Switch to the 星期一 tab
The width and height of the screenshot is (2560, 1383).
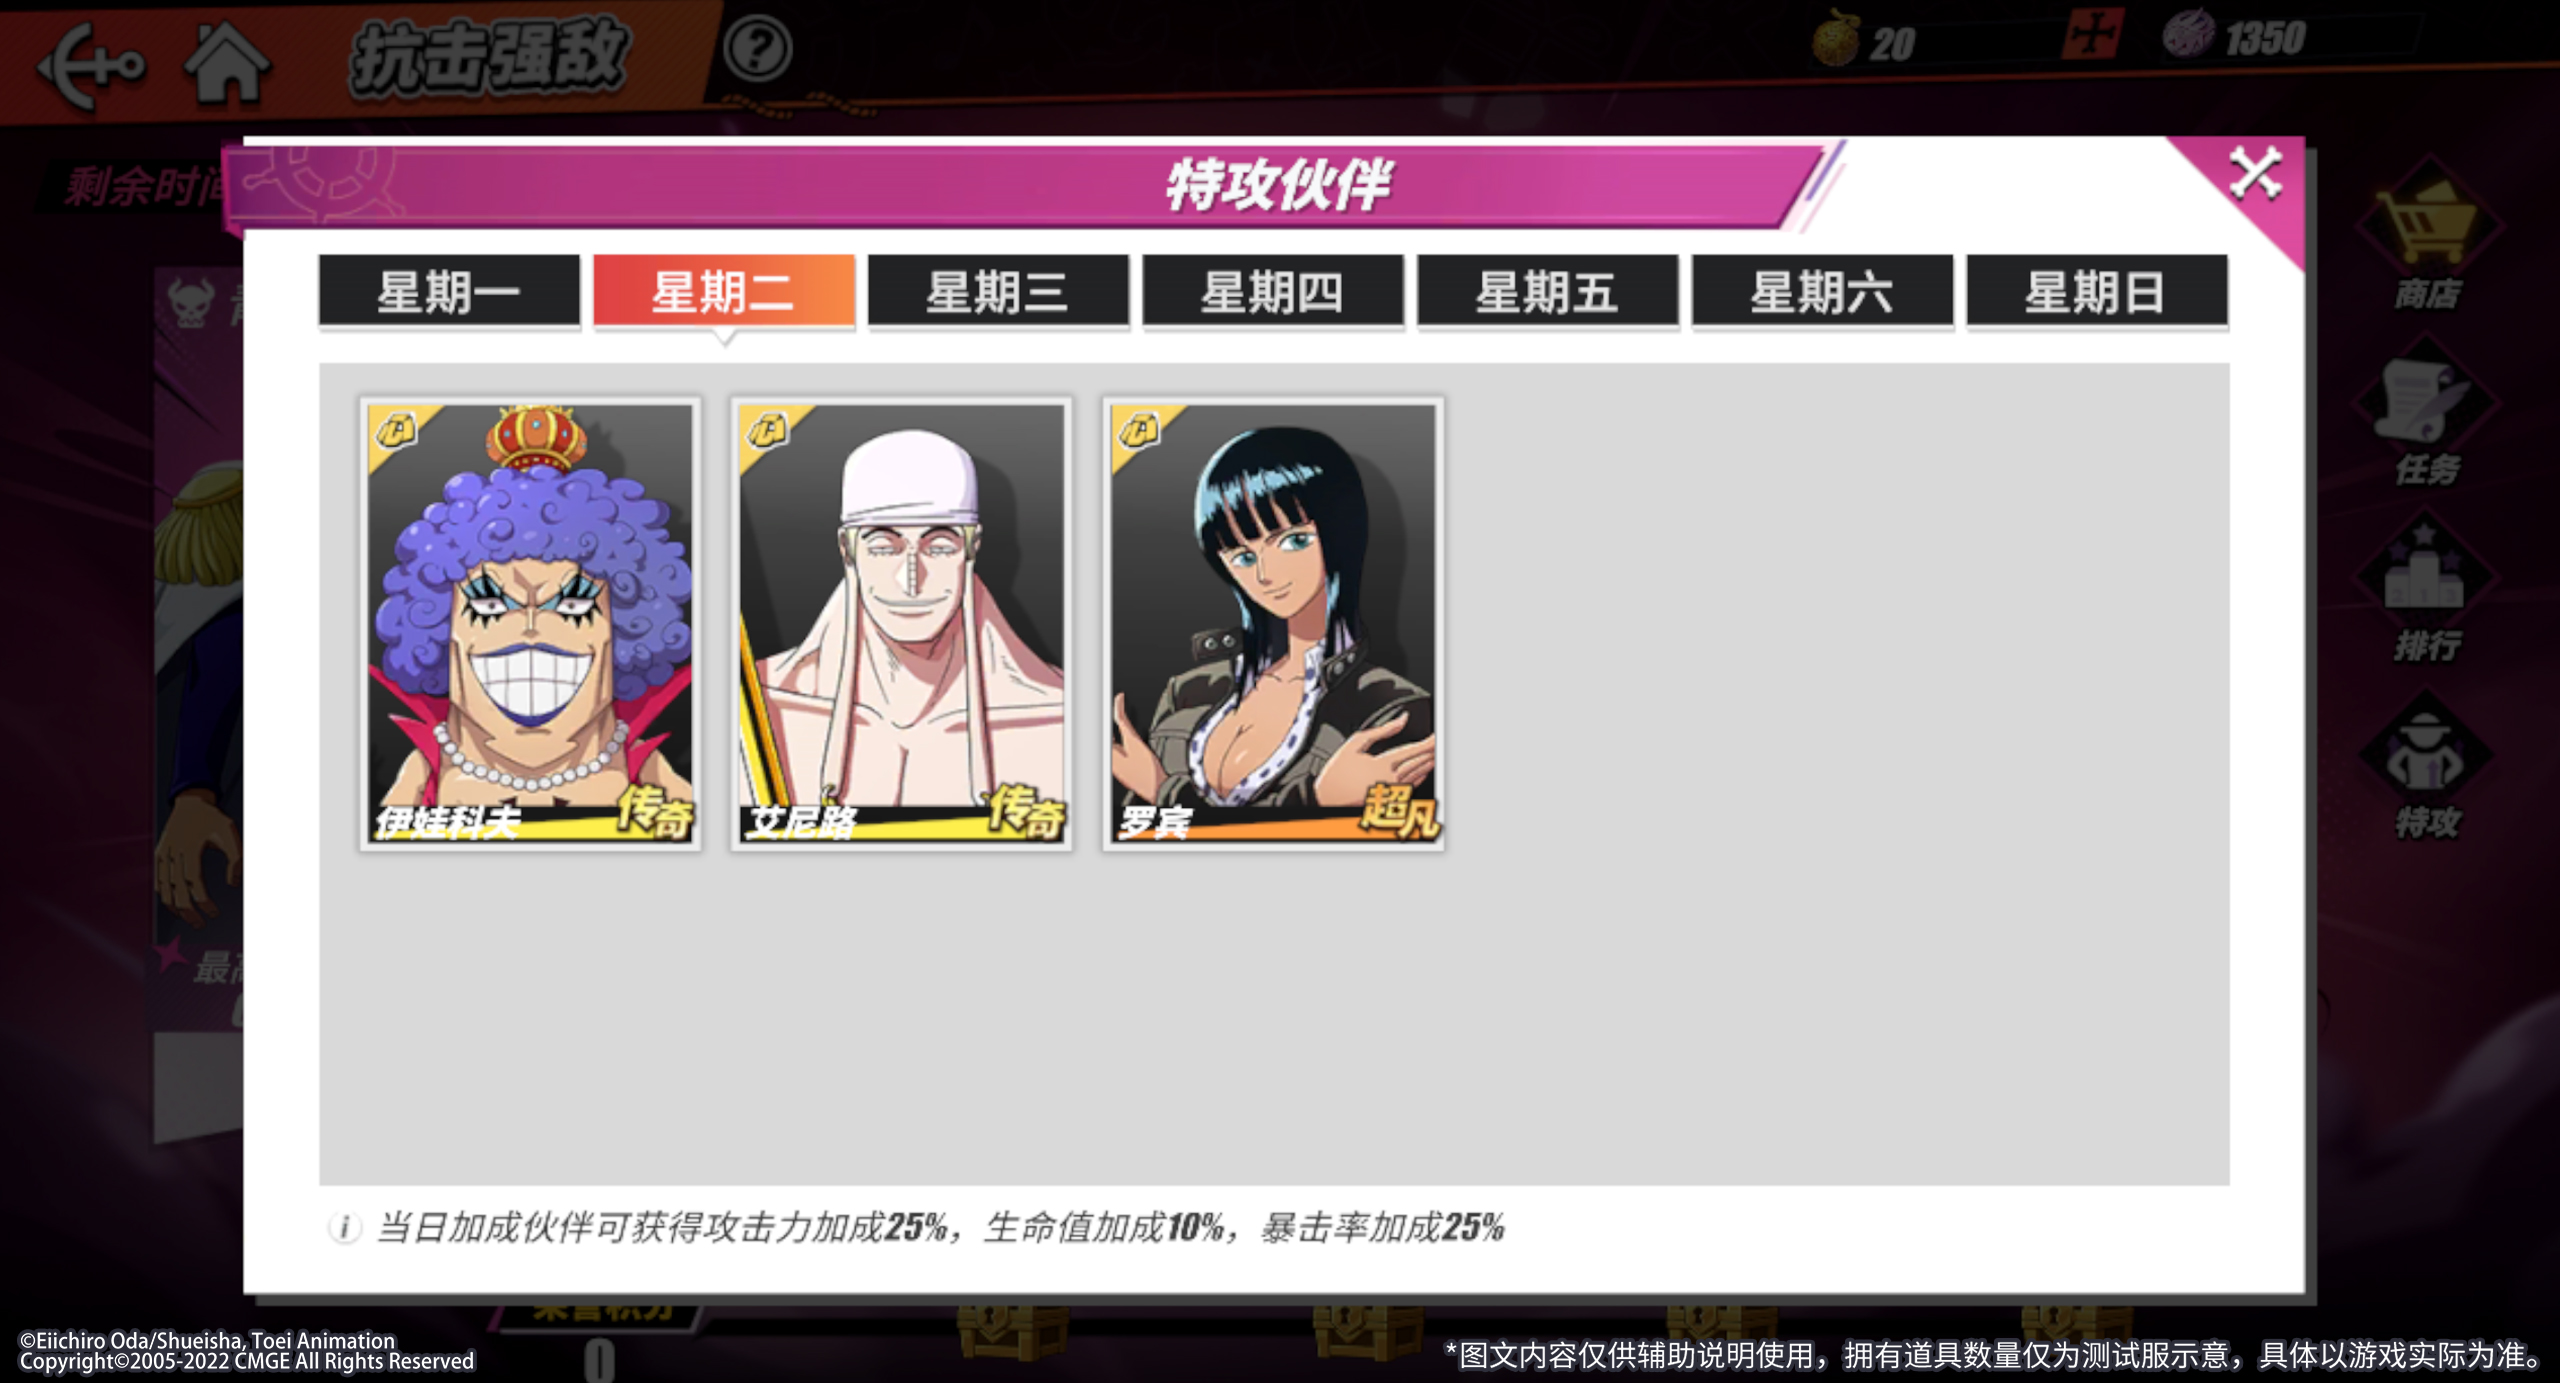(449, 291)
